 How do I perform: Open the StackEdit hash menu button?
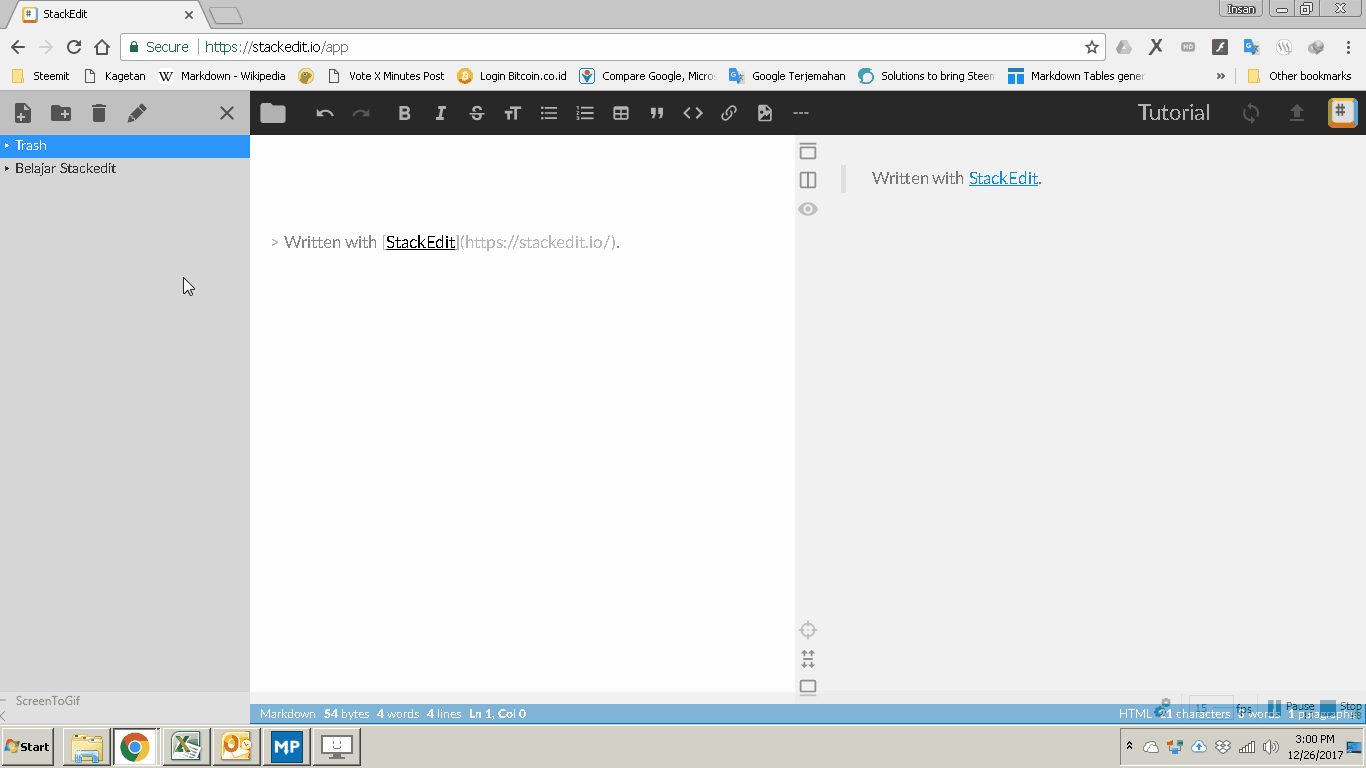[1342, 112]
